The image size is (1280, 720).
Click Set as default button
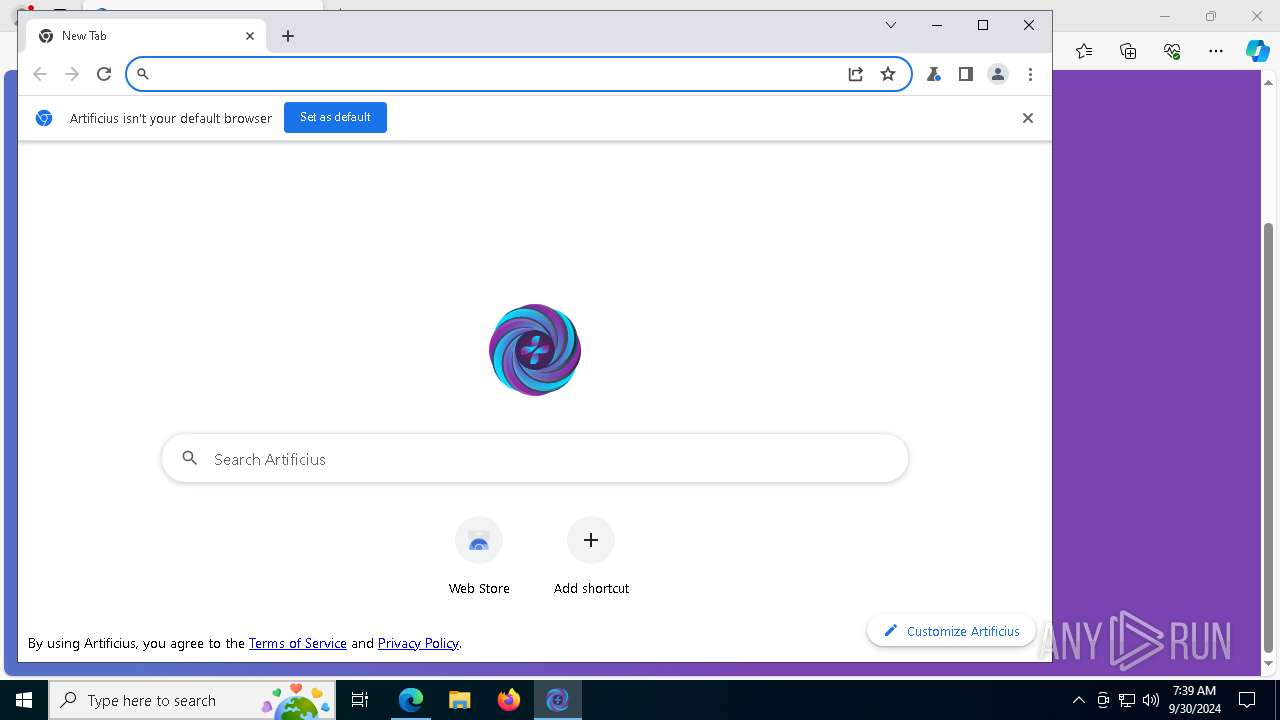pyautogui.click(x=335, y=117)
